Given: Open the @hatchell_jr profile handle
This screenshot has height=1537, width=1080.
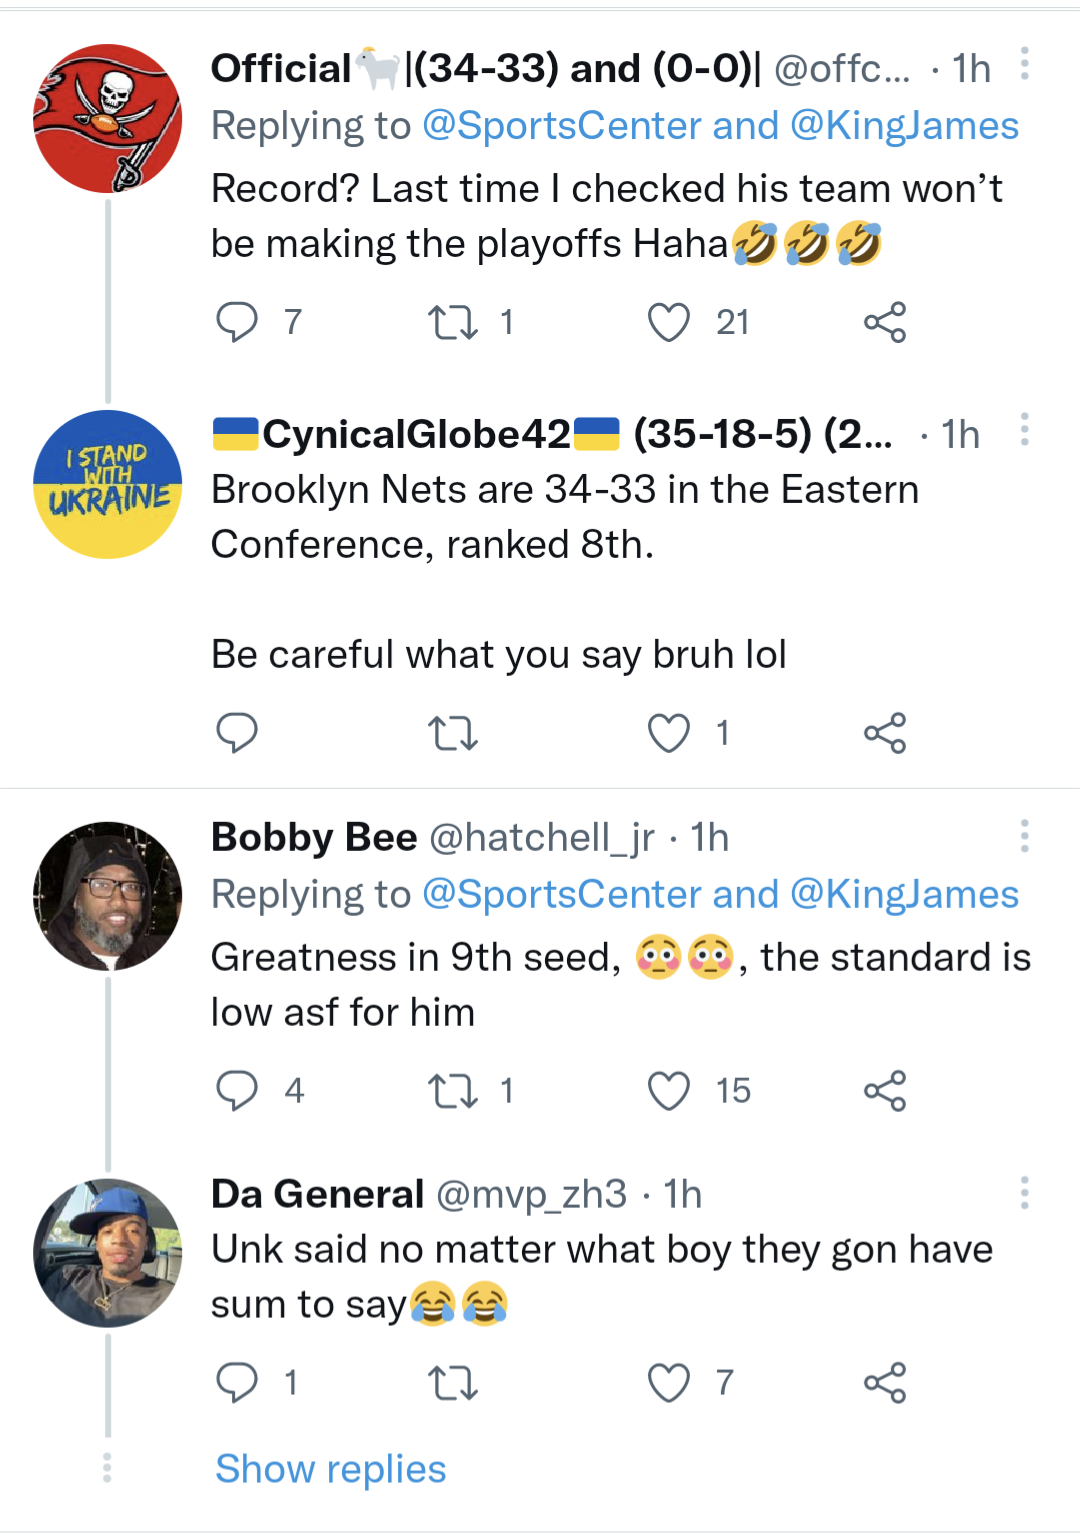Looking at the screenshot, I should tap(541, 837).
